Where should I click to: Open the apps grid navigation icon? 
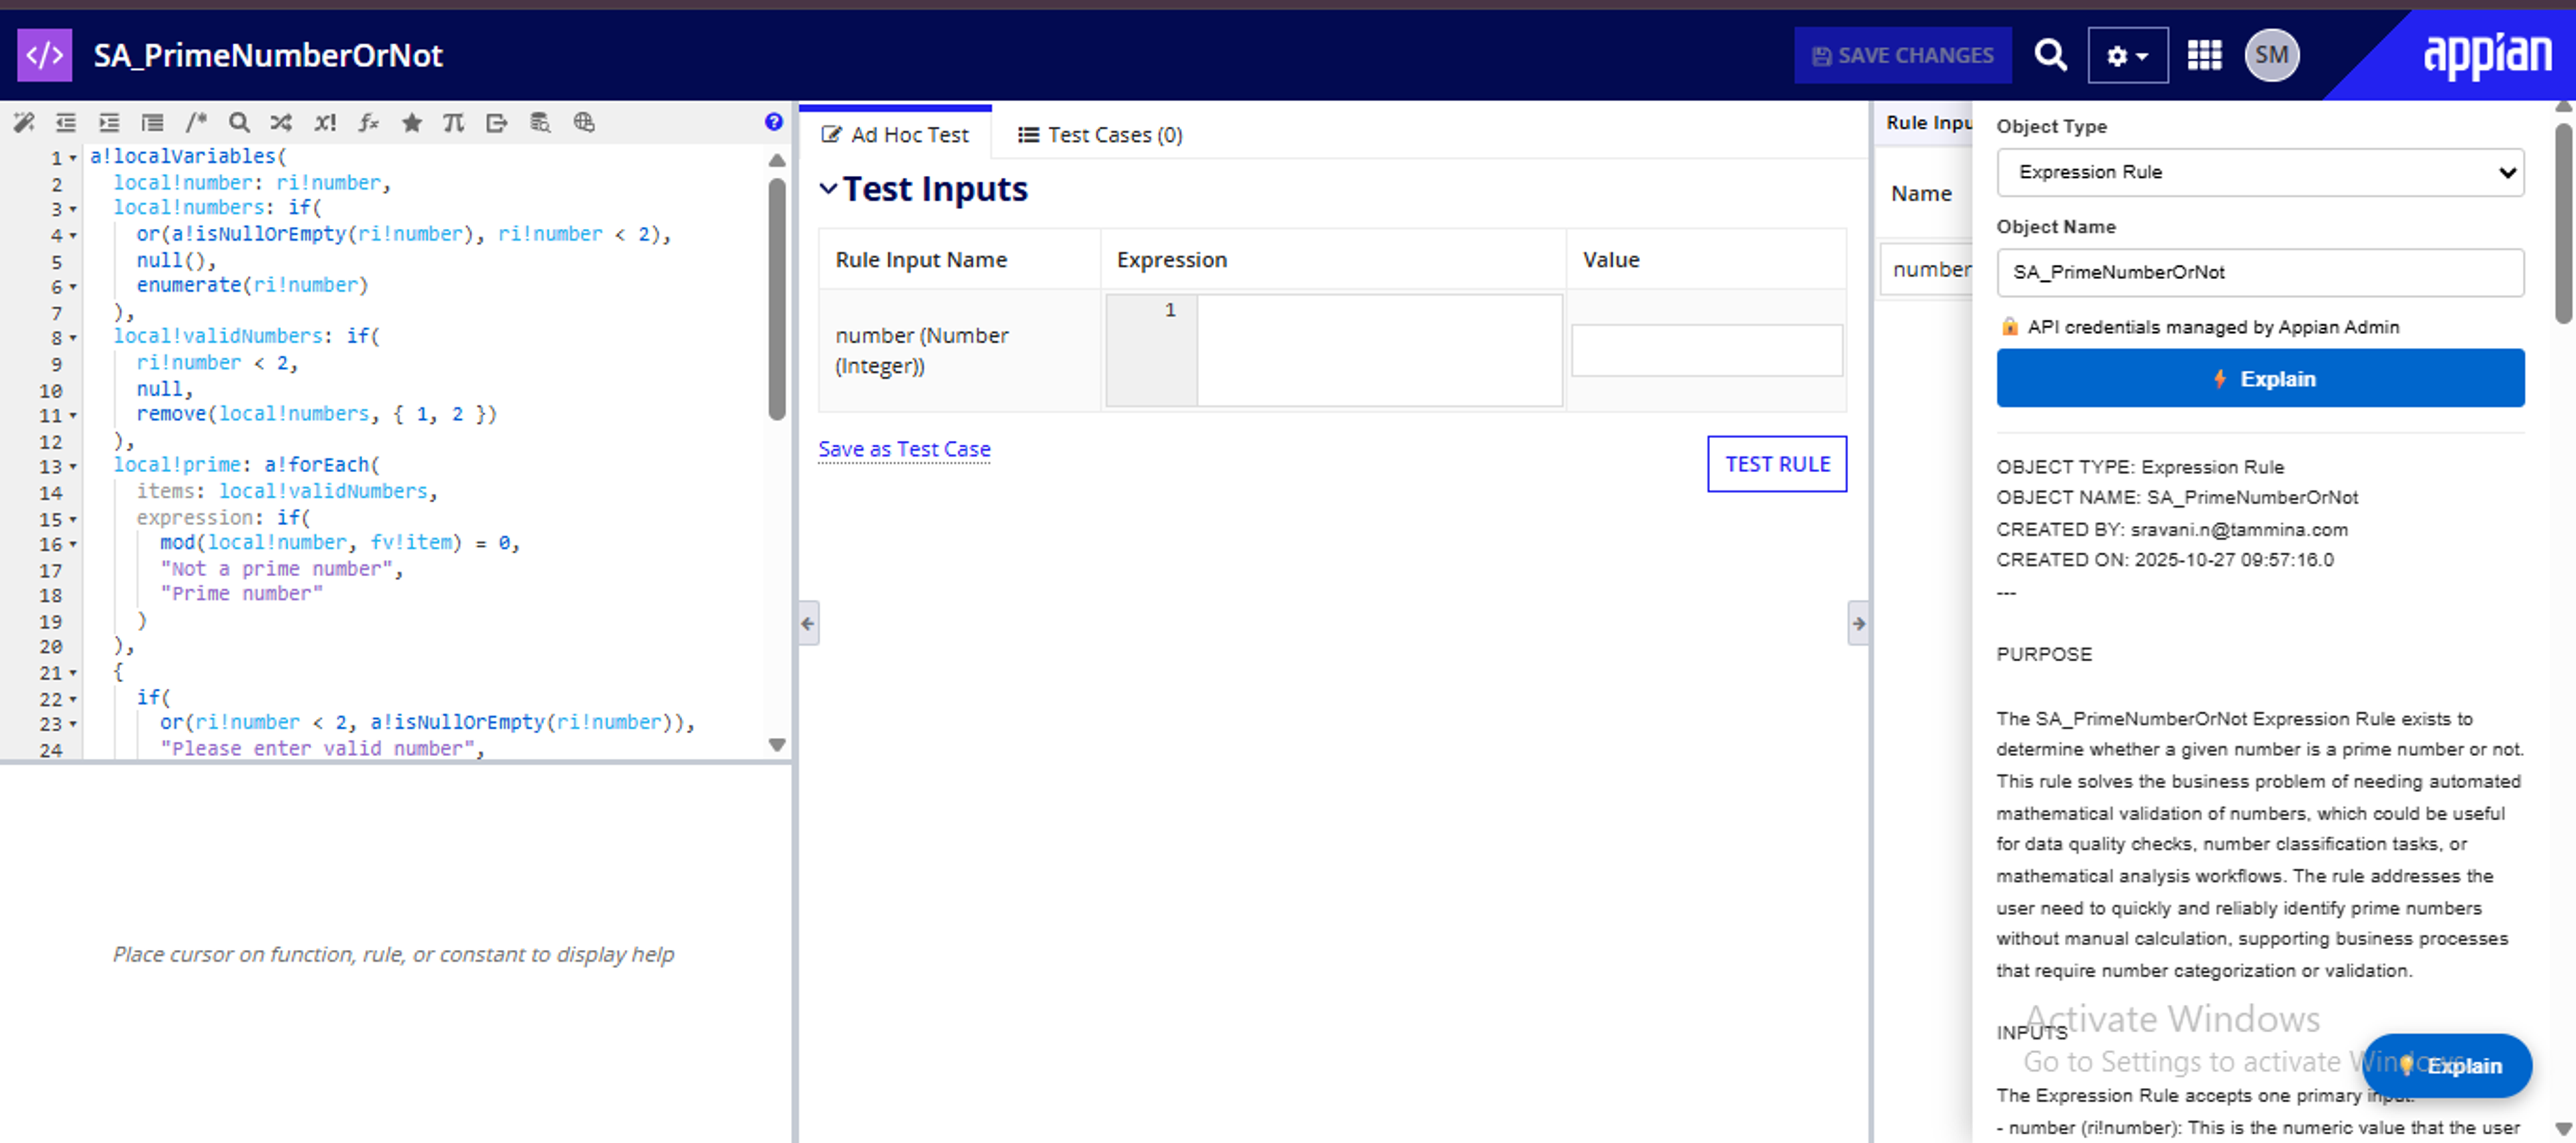click(2204, 55)
